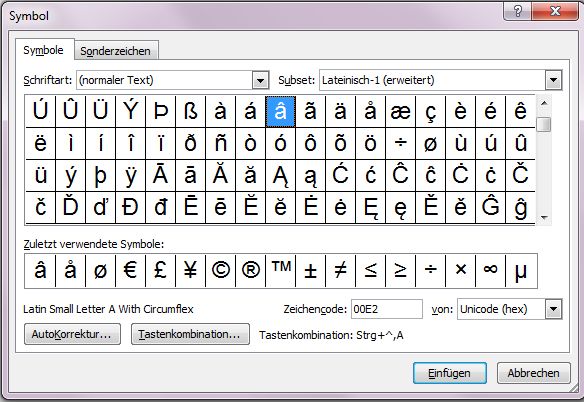Pick the Đ capital D with stroke

(130, 208)
